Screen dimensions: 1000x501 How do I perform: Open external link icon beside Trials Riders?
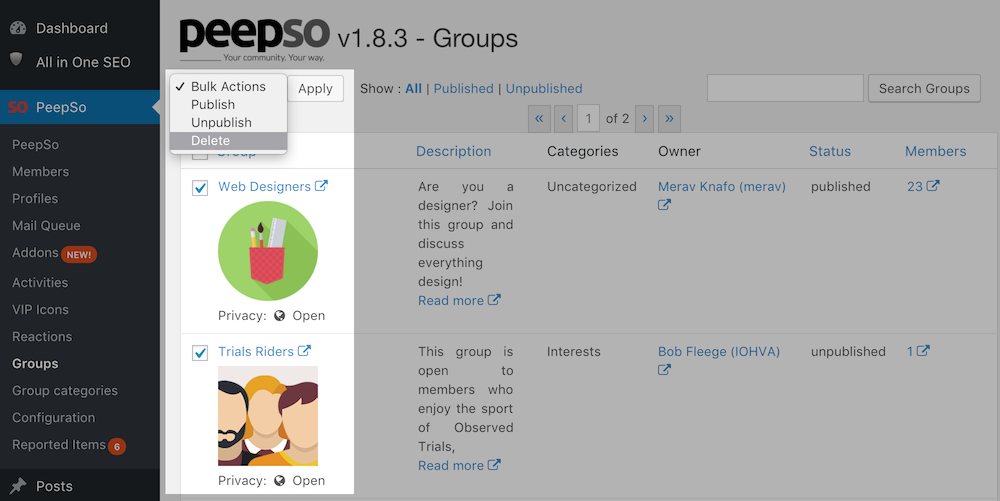click(x=304, y=351)
